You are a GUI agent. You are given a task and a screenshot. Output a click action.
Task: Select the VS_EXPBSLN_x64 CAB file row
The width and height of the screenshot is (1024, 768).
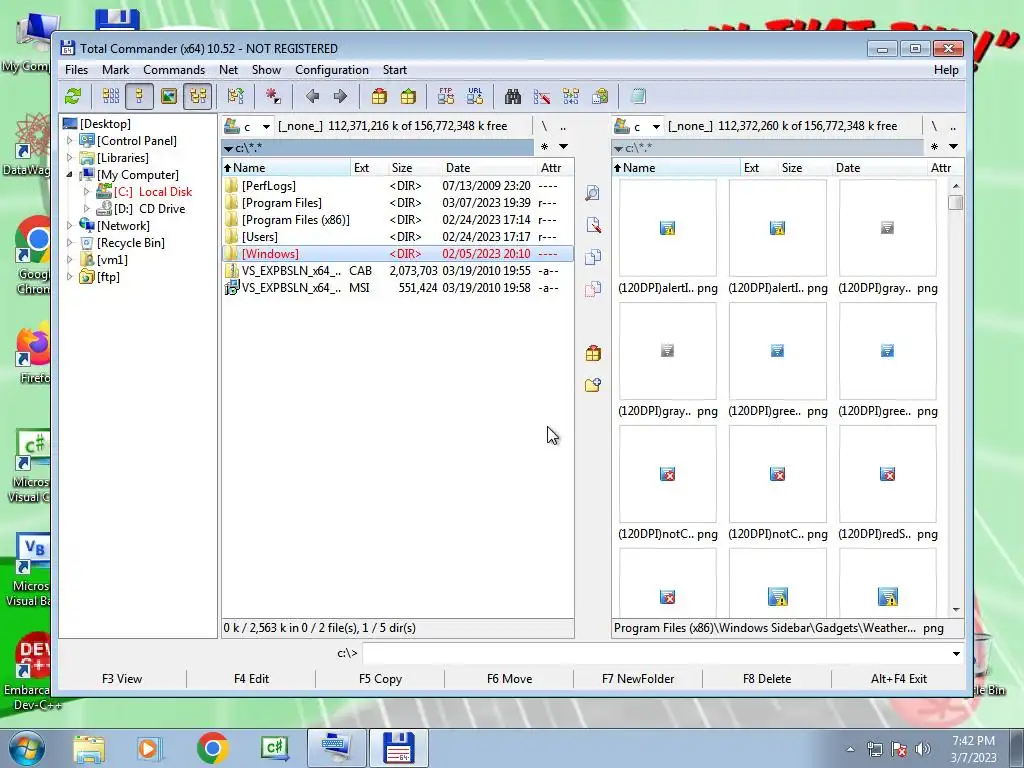398,271
